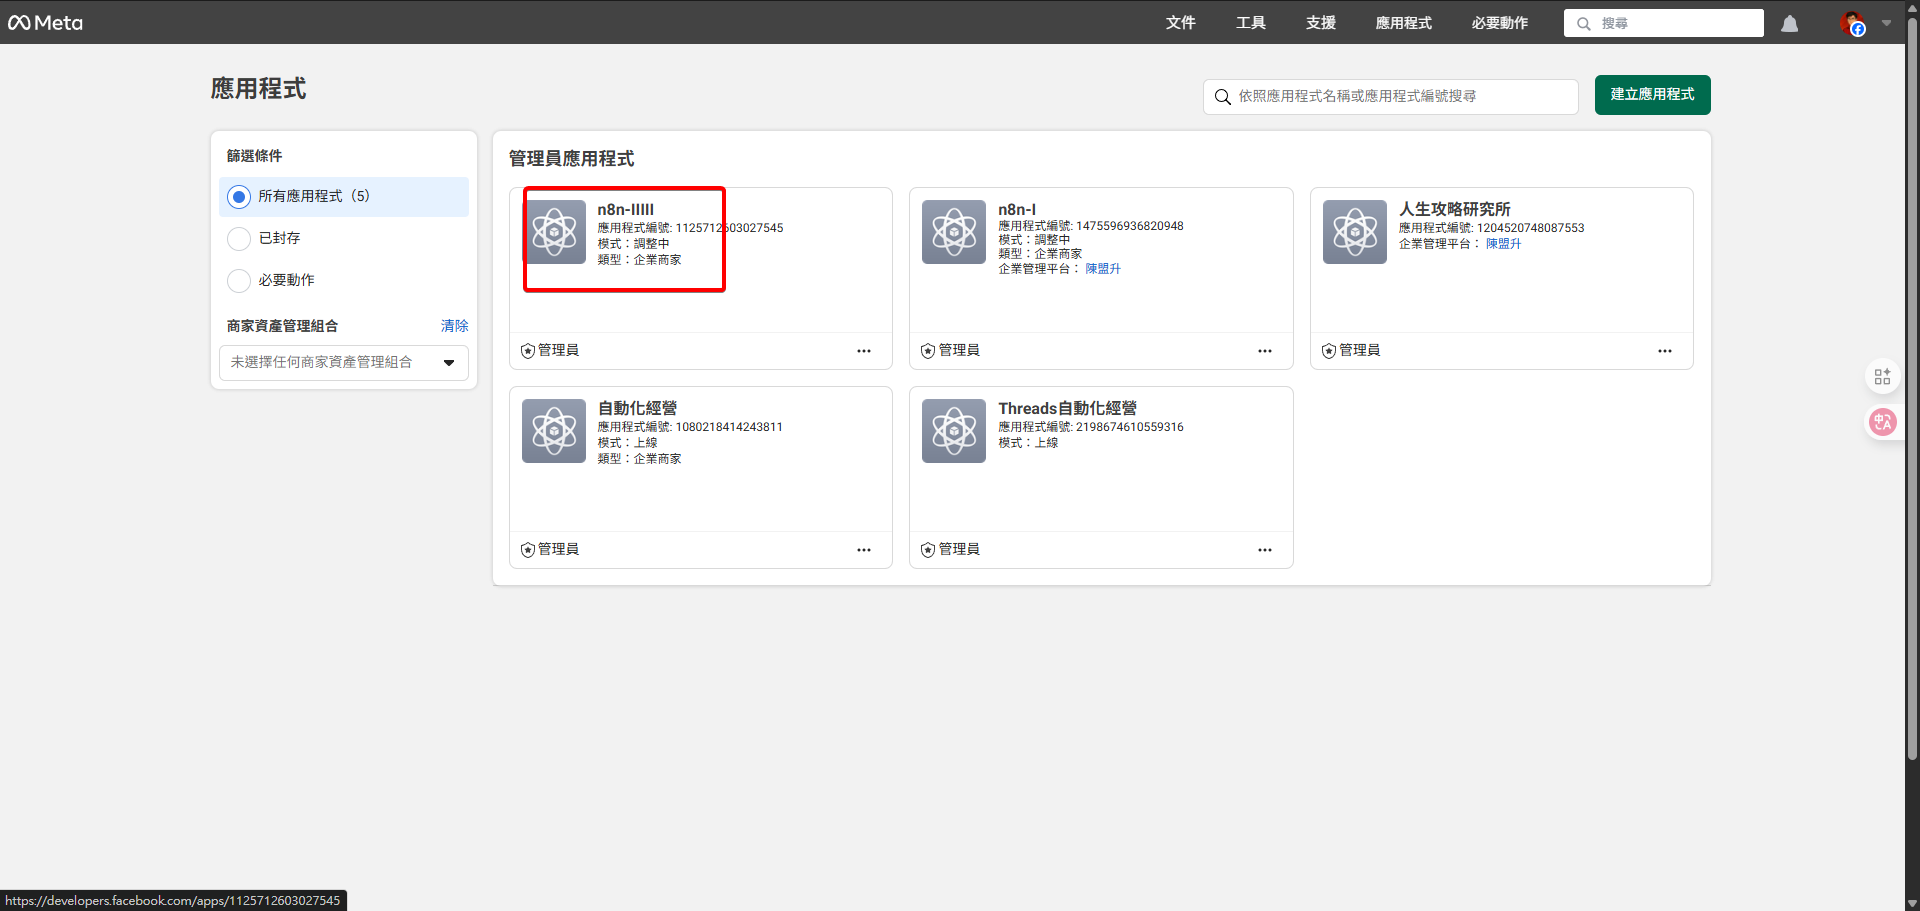Image resolution: width=1920 pixels, height=911 pixels.
Task: Open more options menu for n8n-I
Action: [x=1265, y=351]
